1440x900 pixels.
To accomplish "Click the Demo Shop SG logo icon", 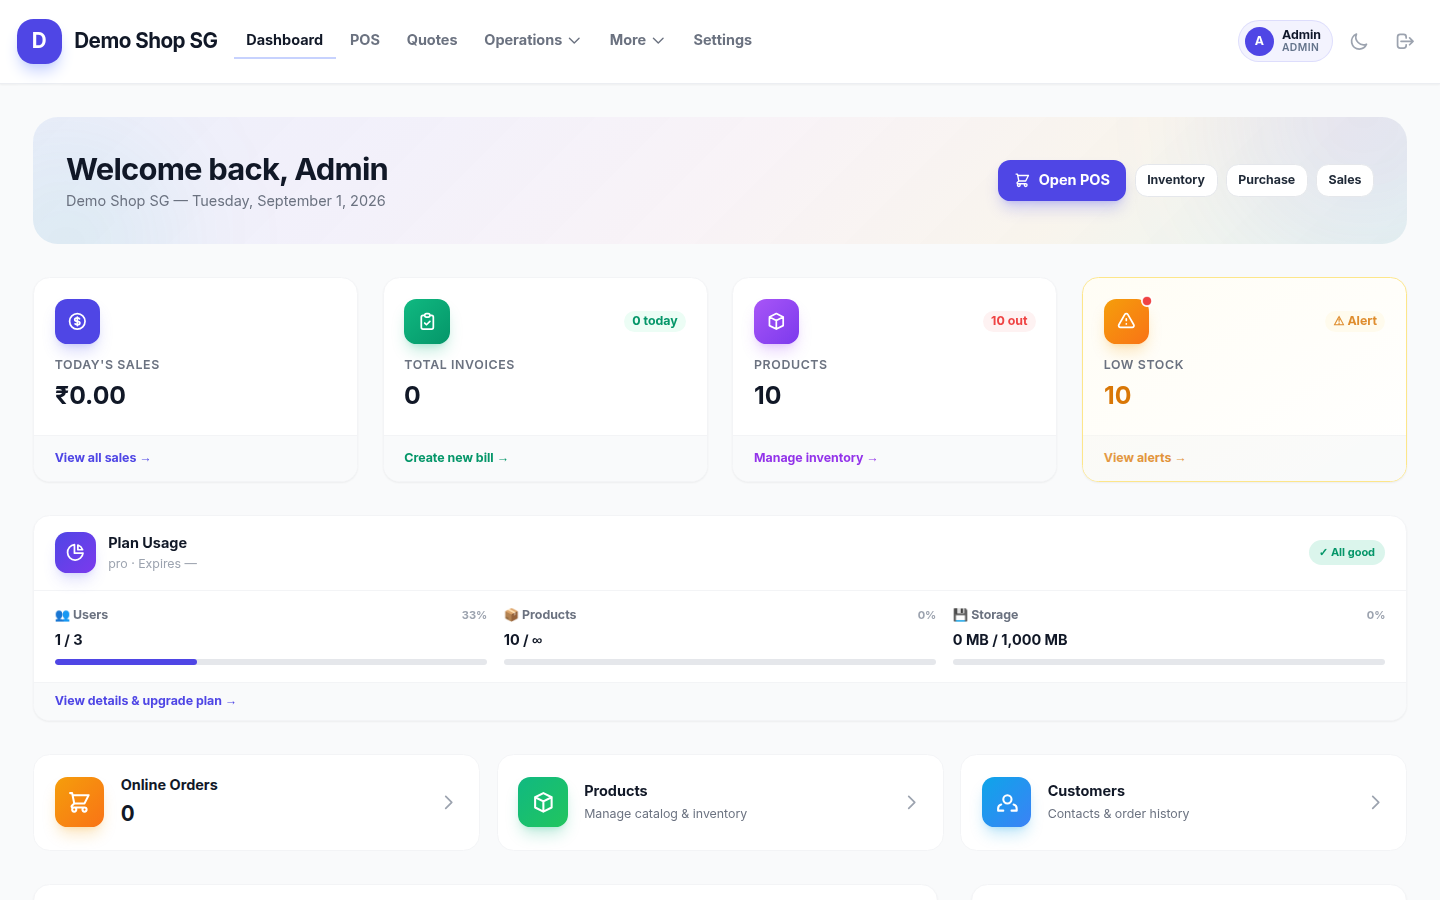I will (39, 41).
